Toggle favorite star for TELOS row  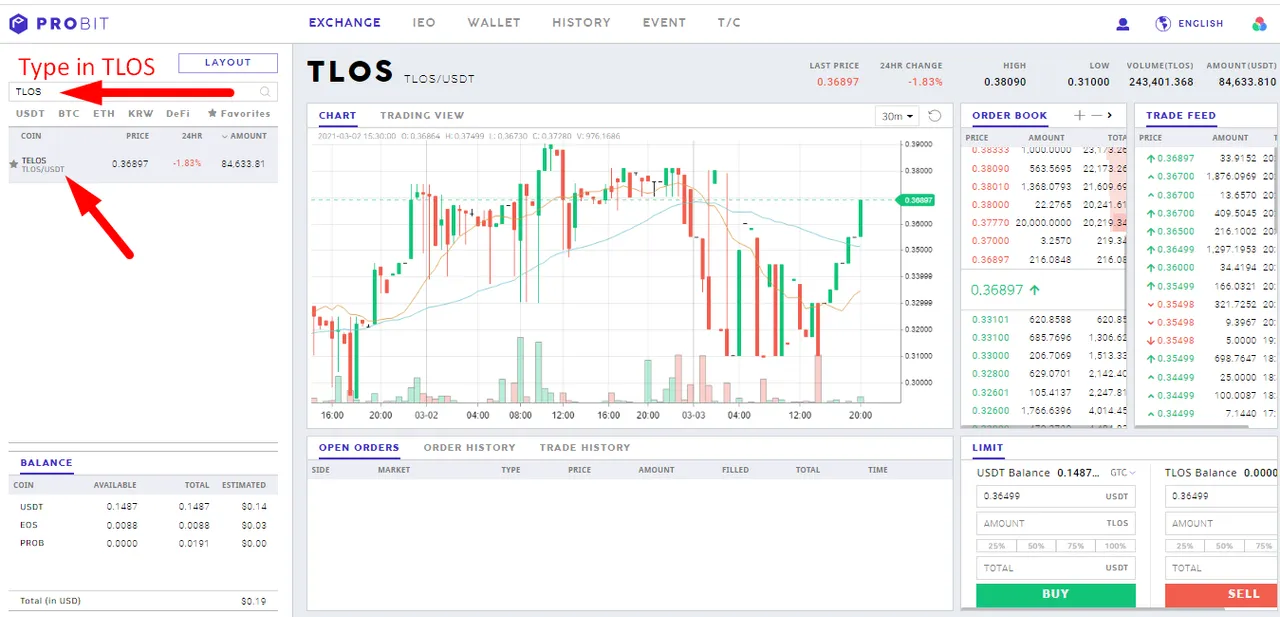[x=13, y=163]
